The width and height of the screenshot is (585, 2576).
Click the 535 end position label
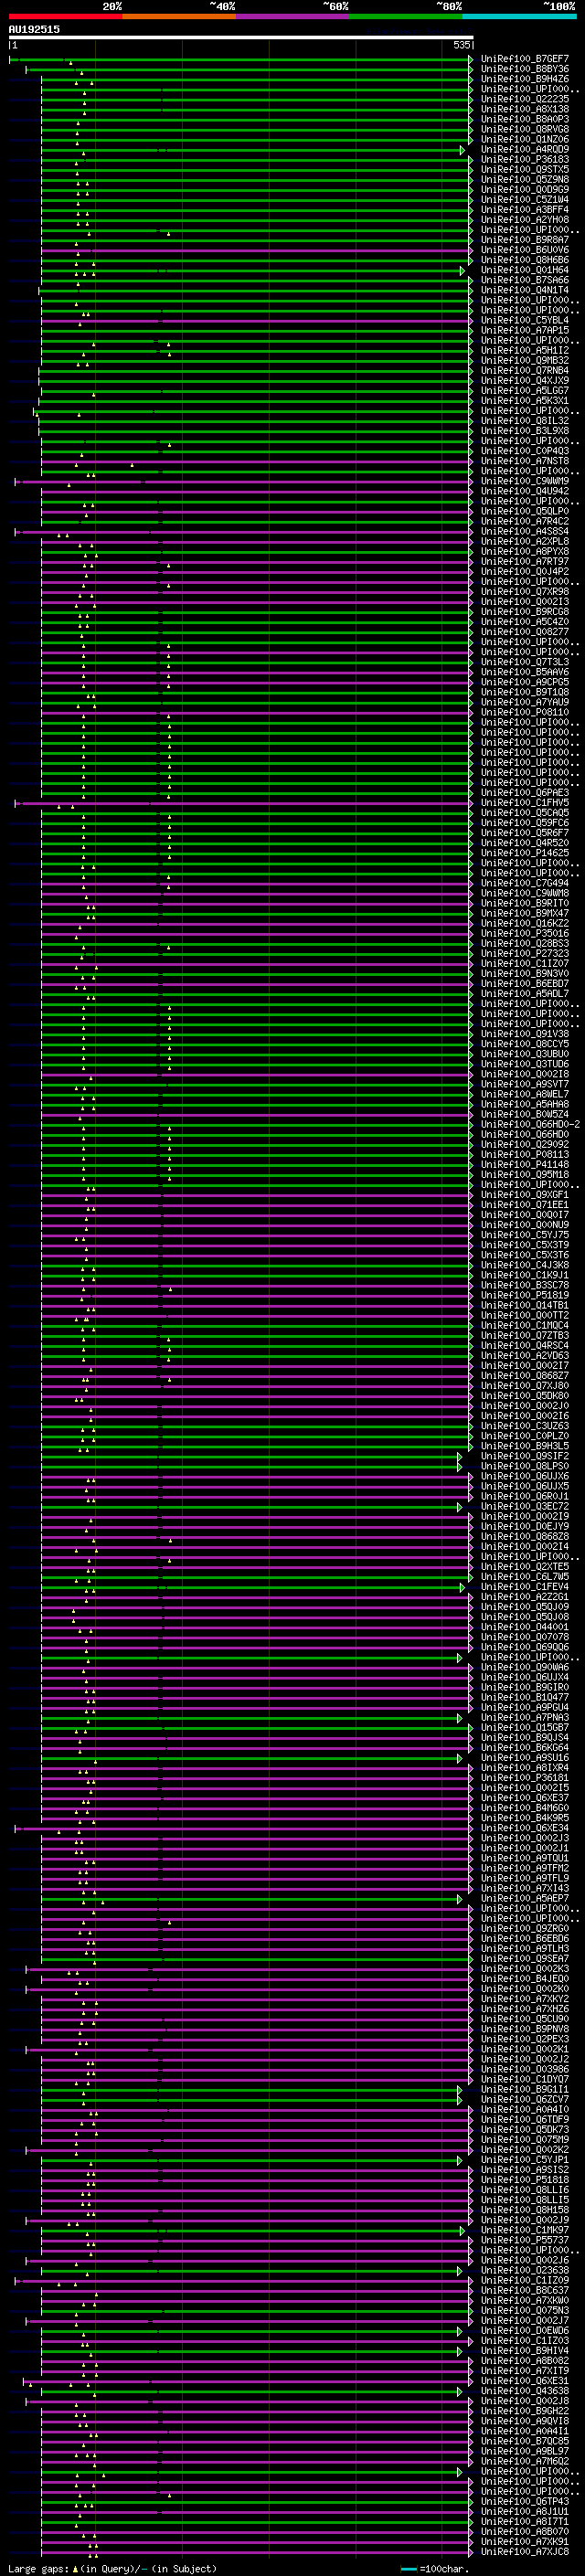(x=461, y=45)
